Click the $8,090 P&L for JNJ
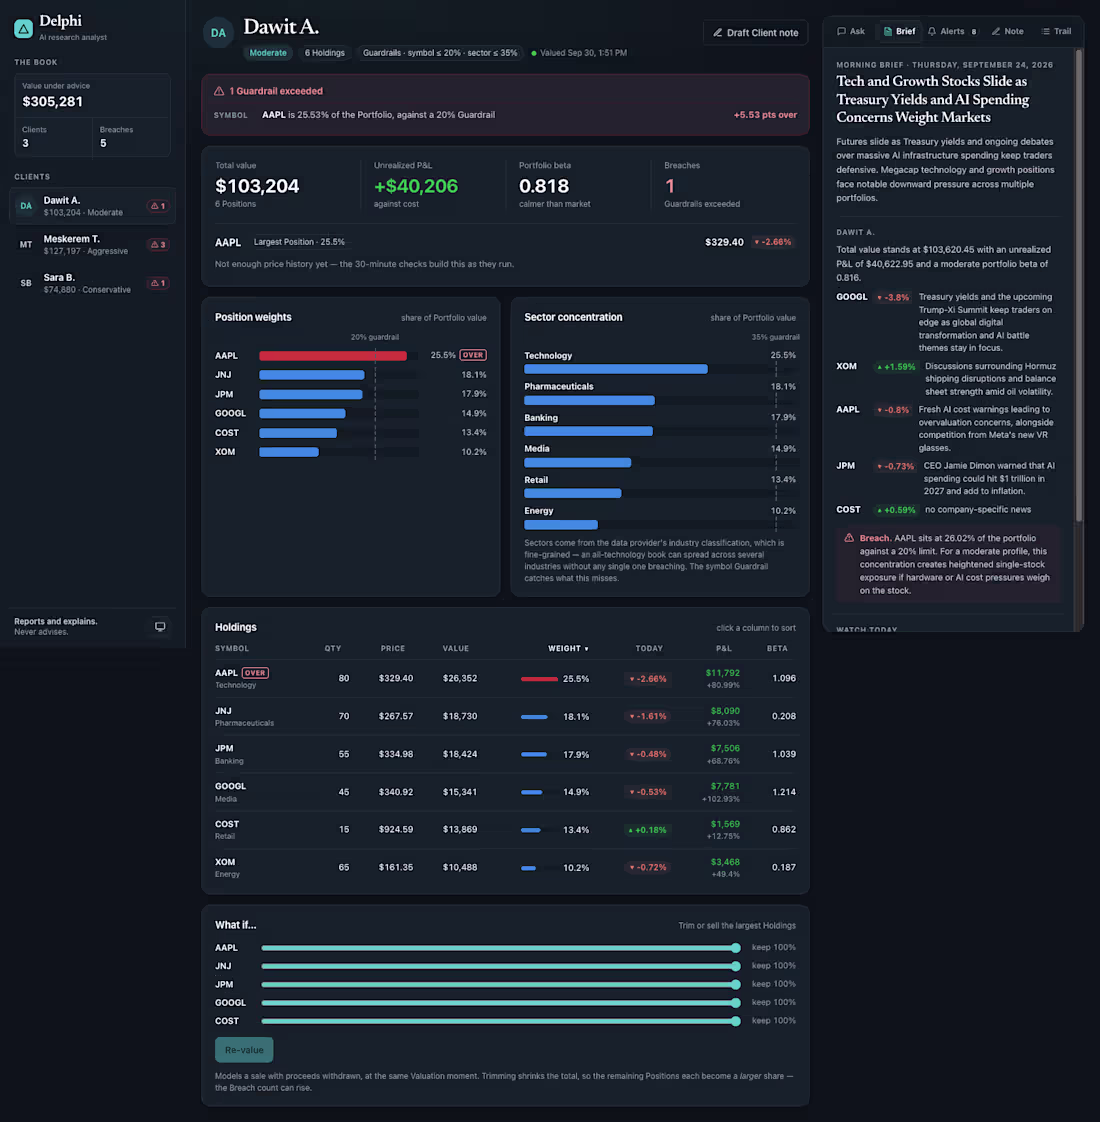This screenshot has height=1122, width=1100. (725, 711)
